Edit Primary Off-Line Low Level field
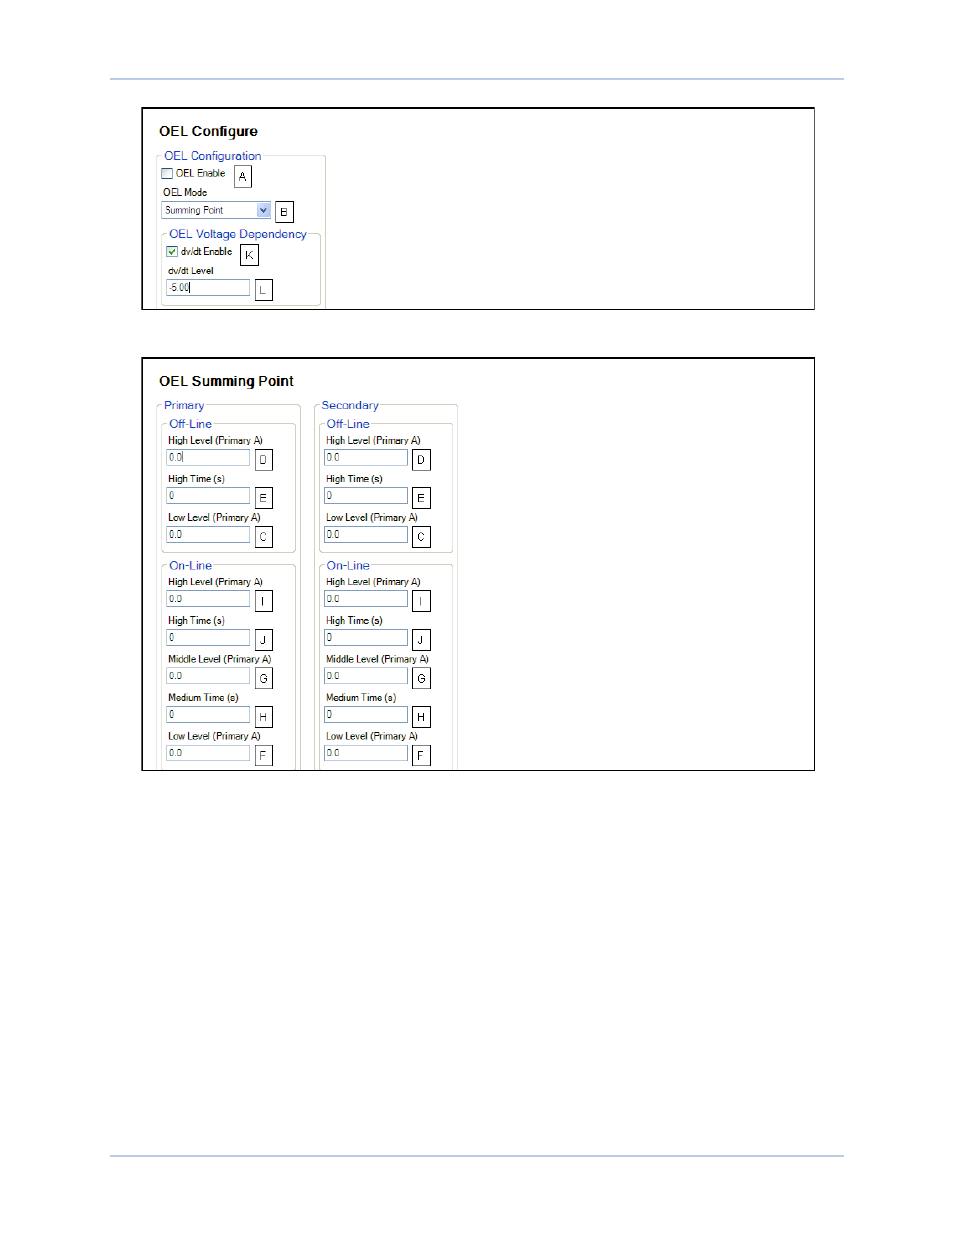This screenshot has height=1235, width=954. click(208, 535)
